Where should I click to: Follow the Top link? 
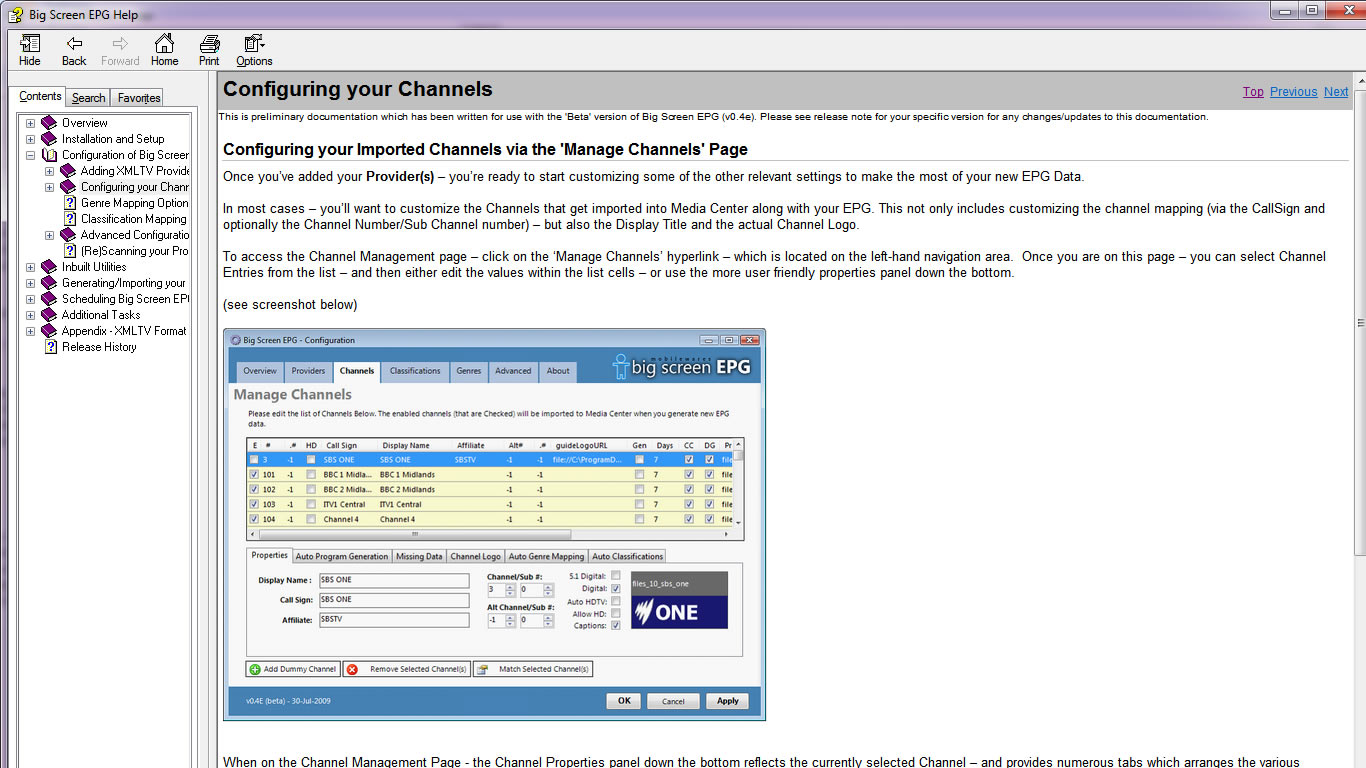[1253, 91]
